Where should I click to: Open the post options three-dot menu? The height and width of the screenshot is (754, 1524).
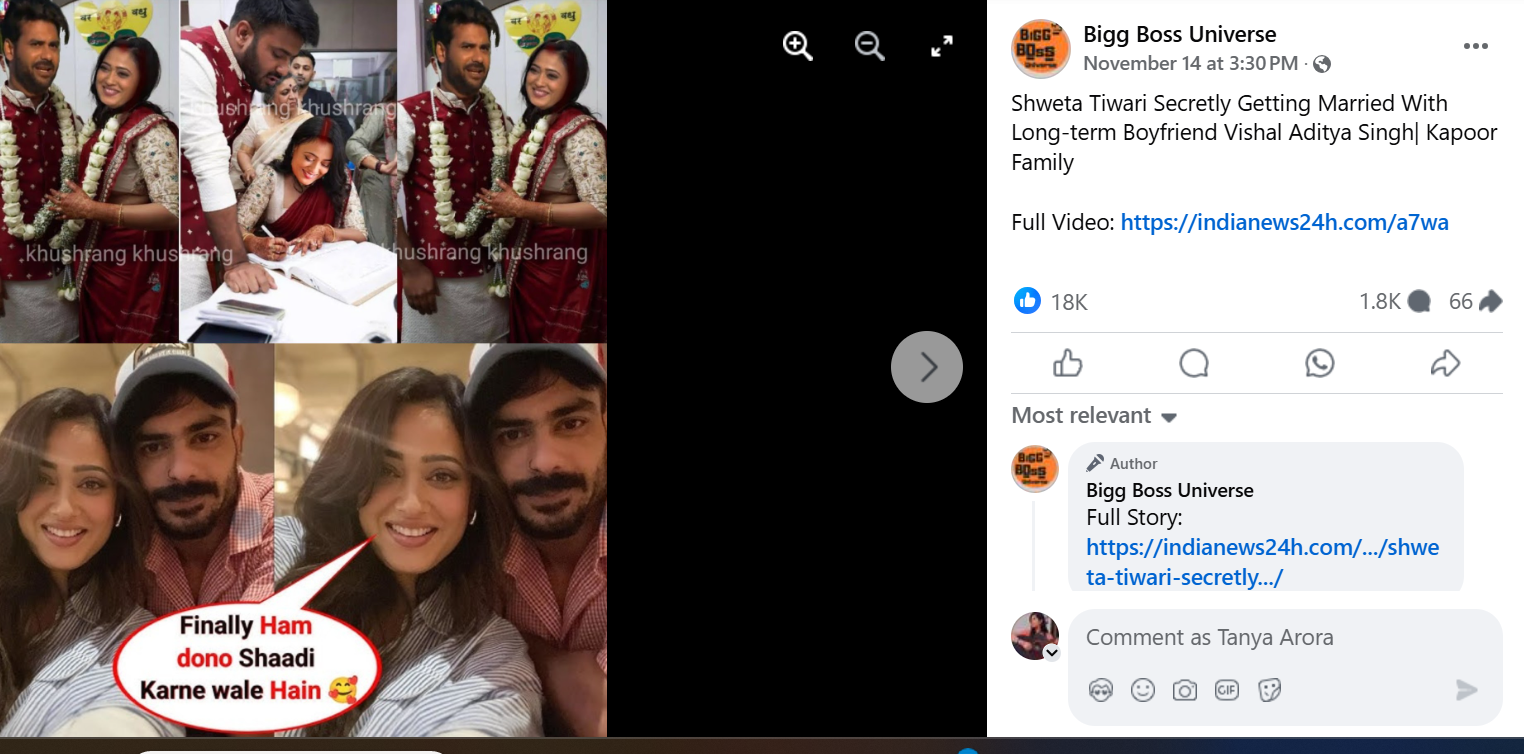1475,46
